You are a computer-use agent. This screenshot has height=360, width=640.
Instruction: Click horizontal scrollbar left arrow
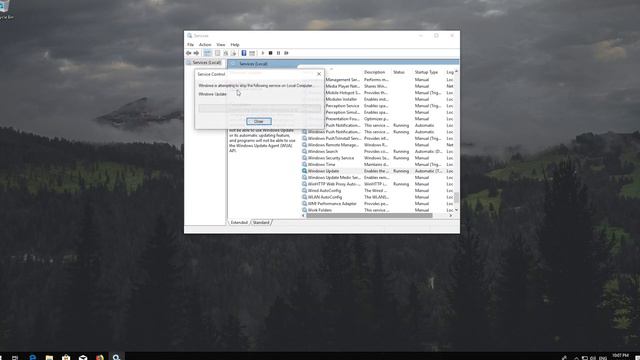click(303, 216)
